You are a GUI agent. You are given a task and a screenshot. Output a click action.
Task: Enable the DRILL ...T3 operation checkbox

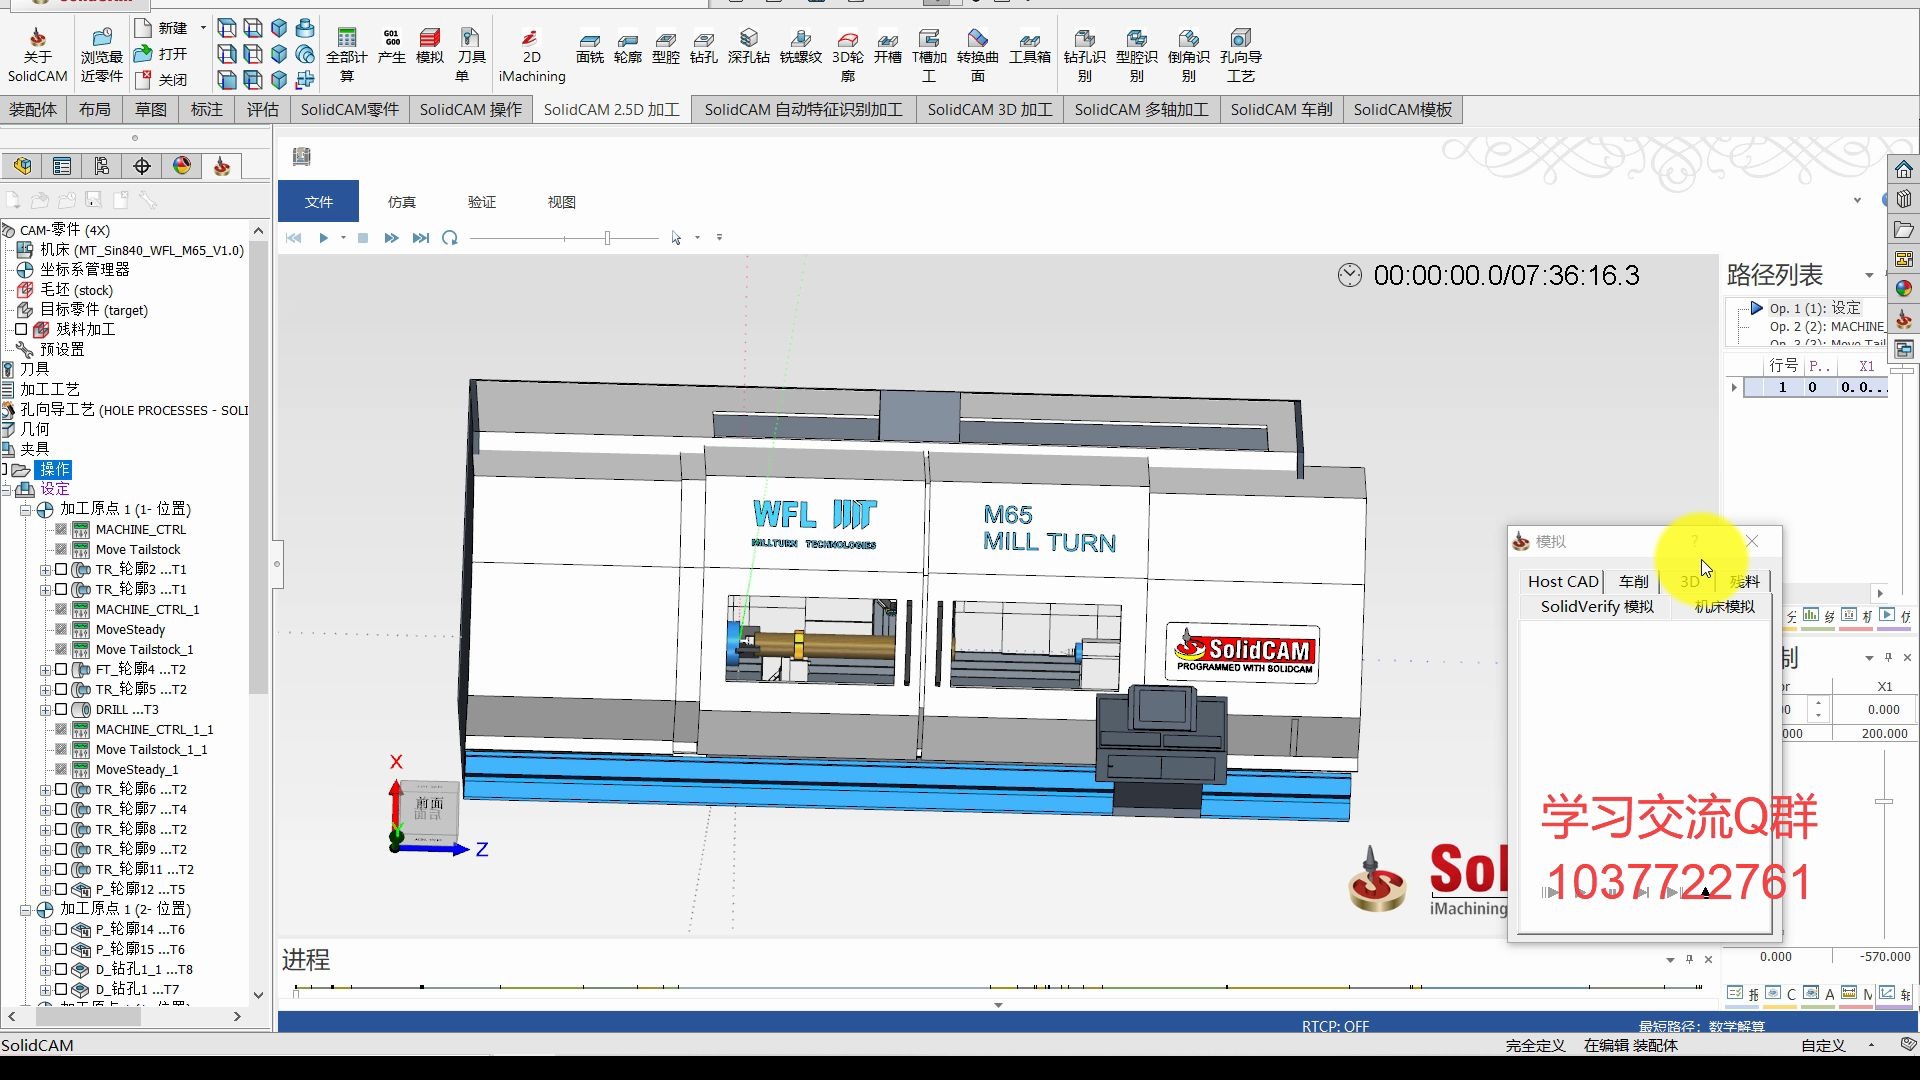[61, 709]
